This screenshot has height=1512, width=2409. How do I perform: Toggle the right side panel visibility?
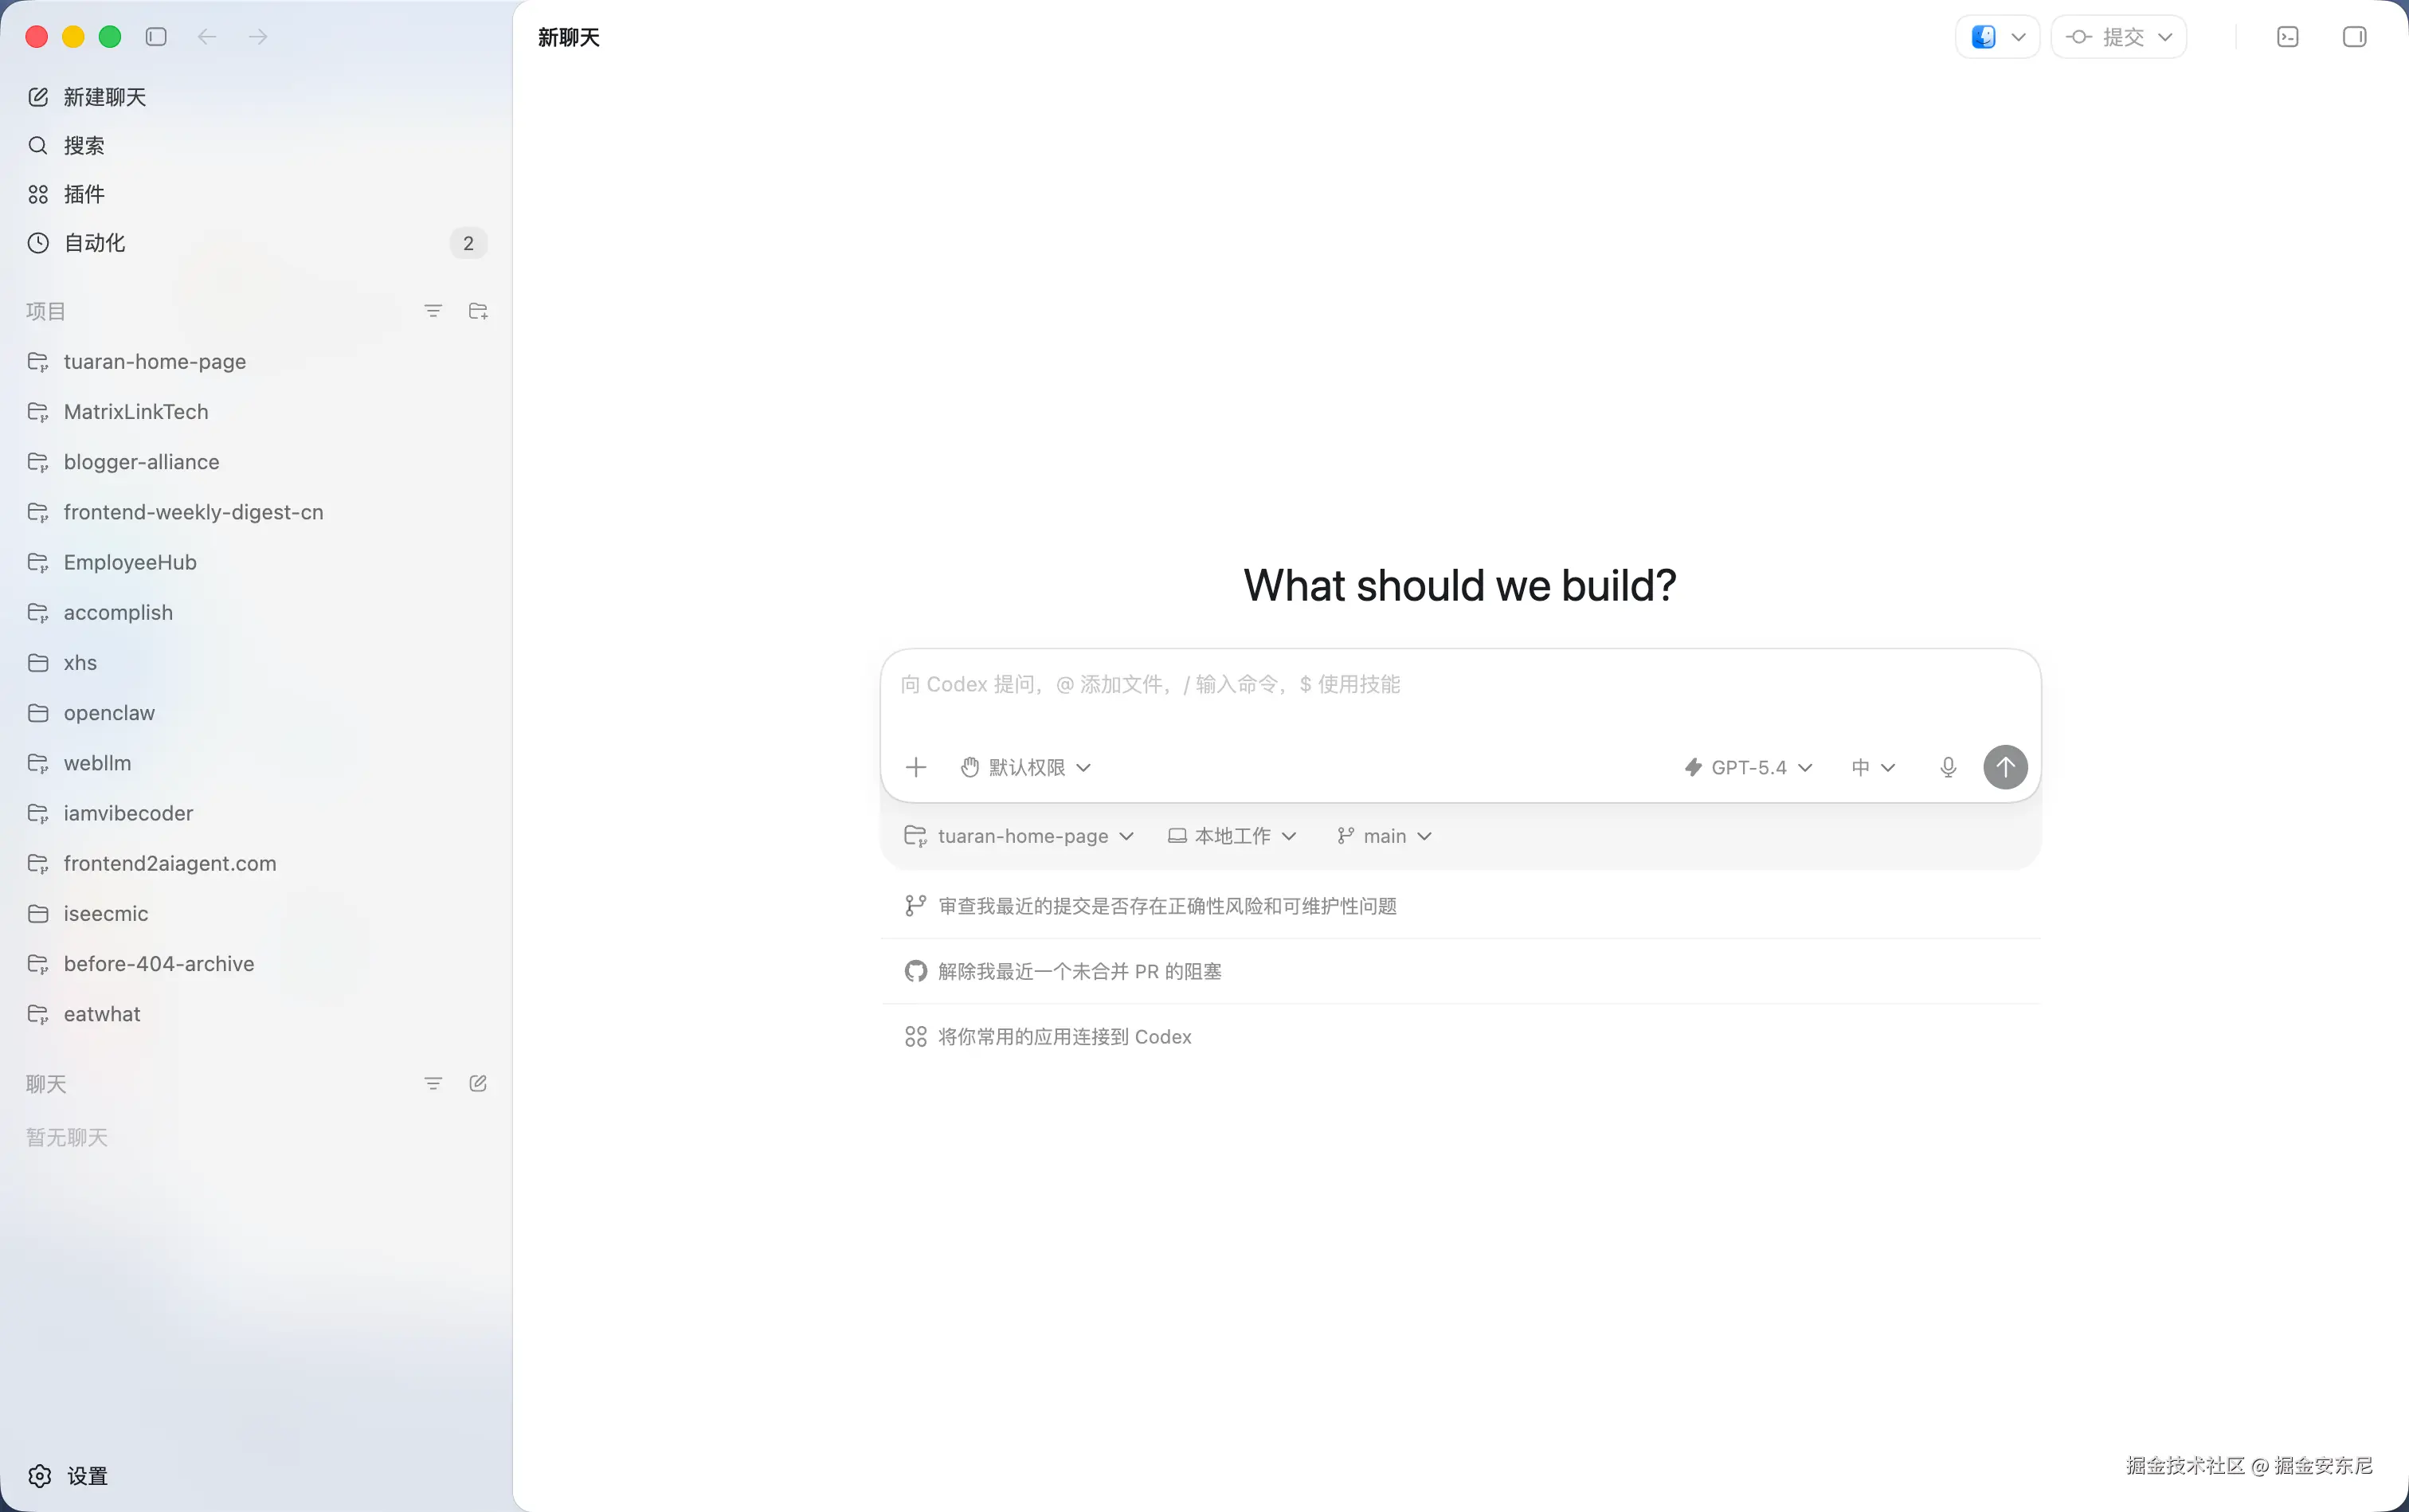2354,36
